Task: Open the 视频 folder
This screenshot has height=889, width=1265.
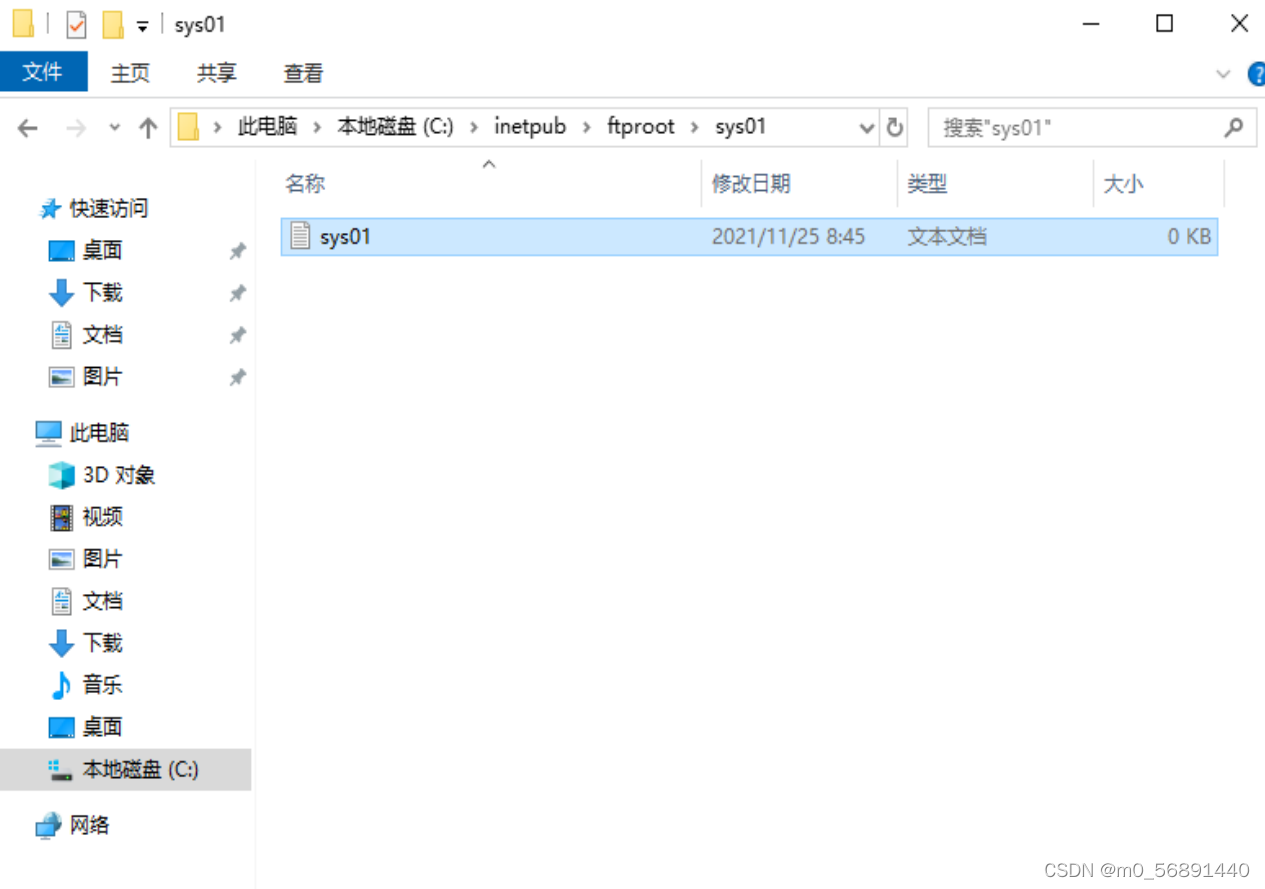Action: coord(102,516)
